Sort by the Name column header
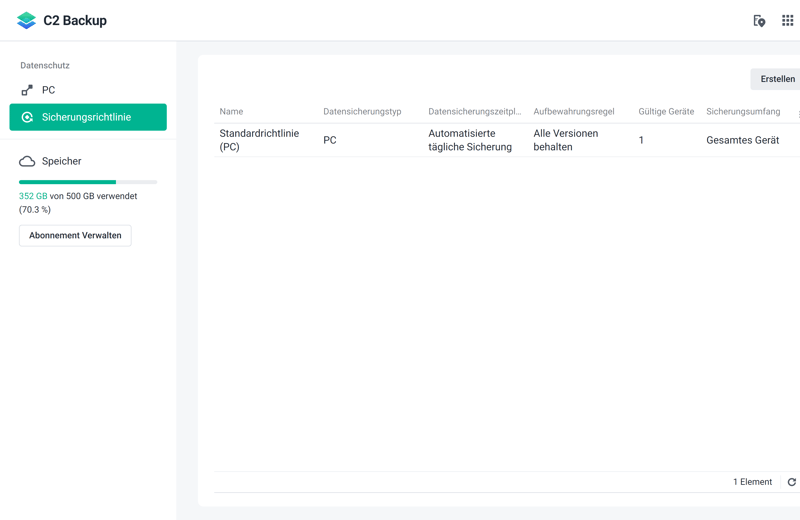 pos(231,112)
